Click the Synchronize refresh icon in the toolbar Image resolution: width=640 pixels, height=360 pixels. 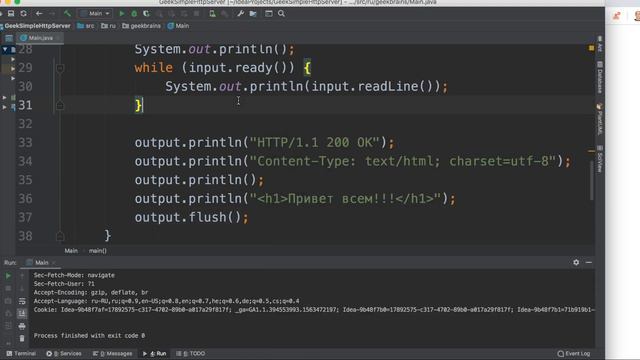pos(24,13)
